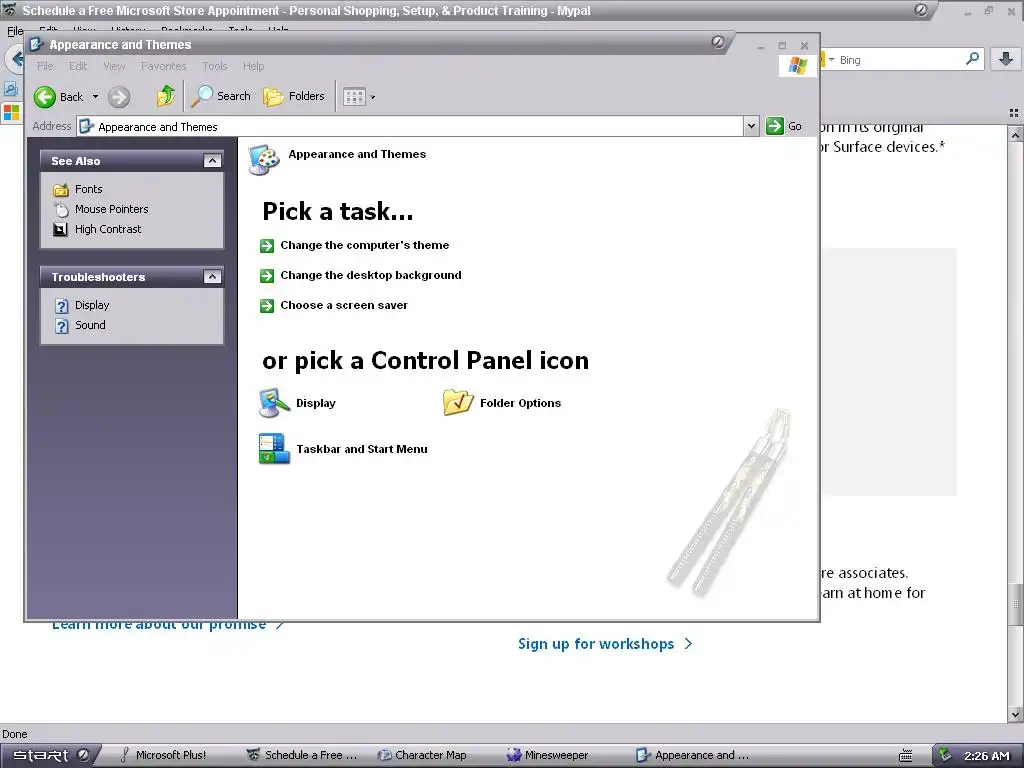Click the keyboard icon in system tray

905,756
